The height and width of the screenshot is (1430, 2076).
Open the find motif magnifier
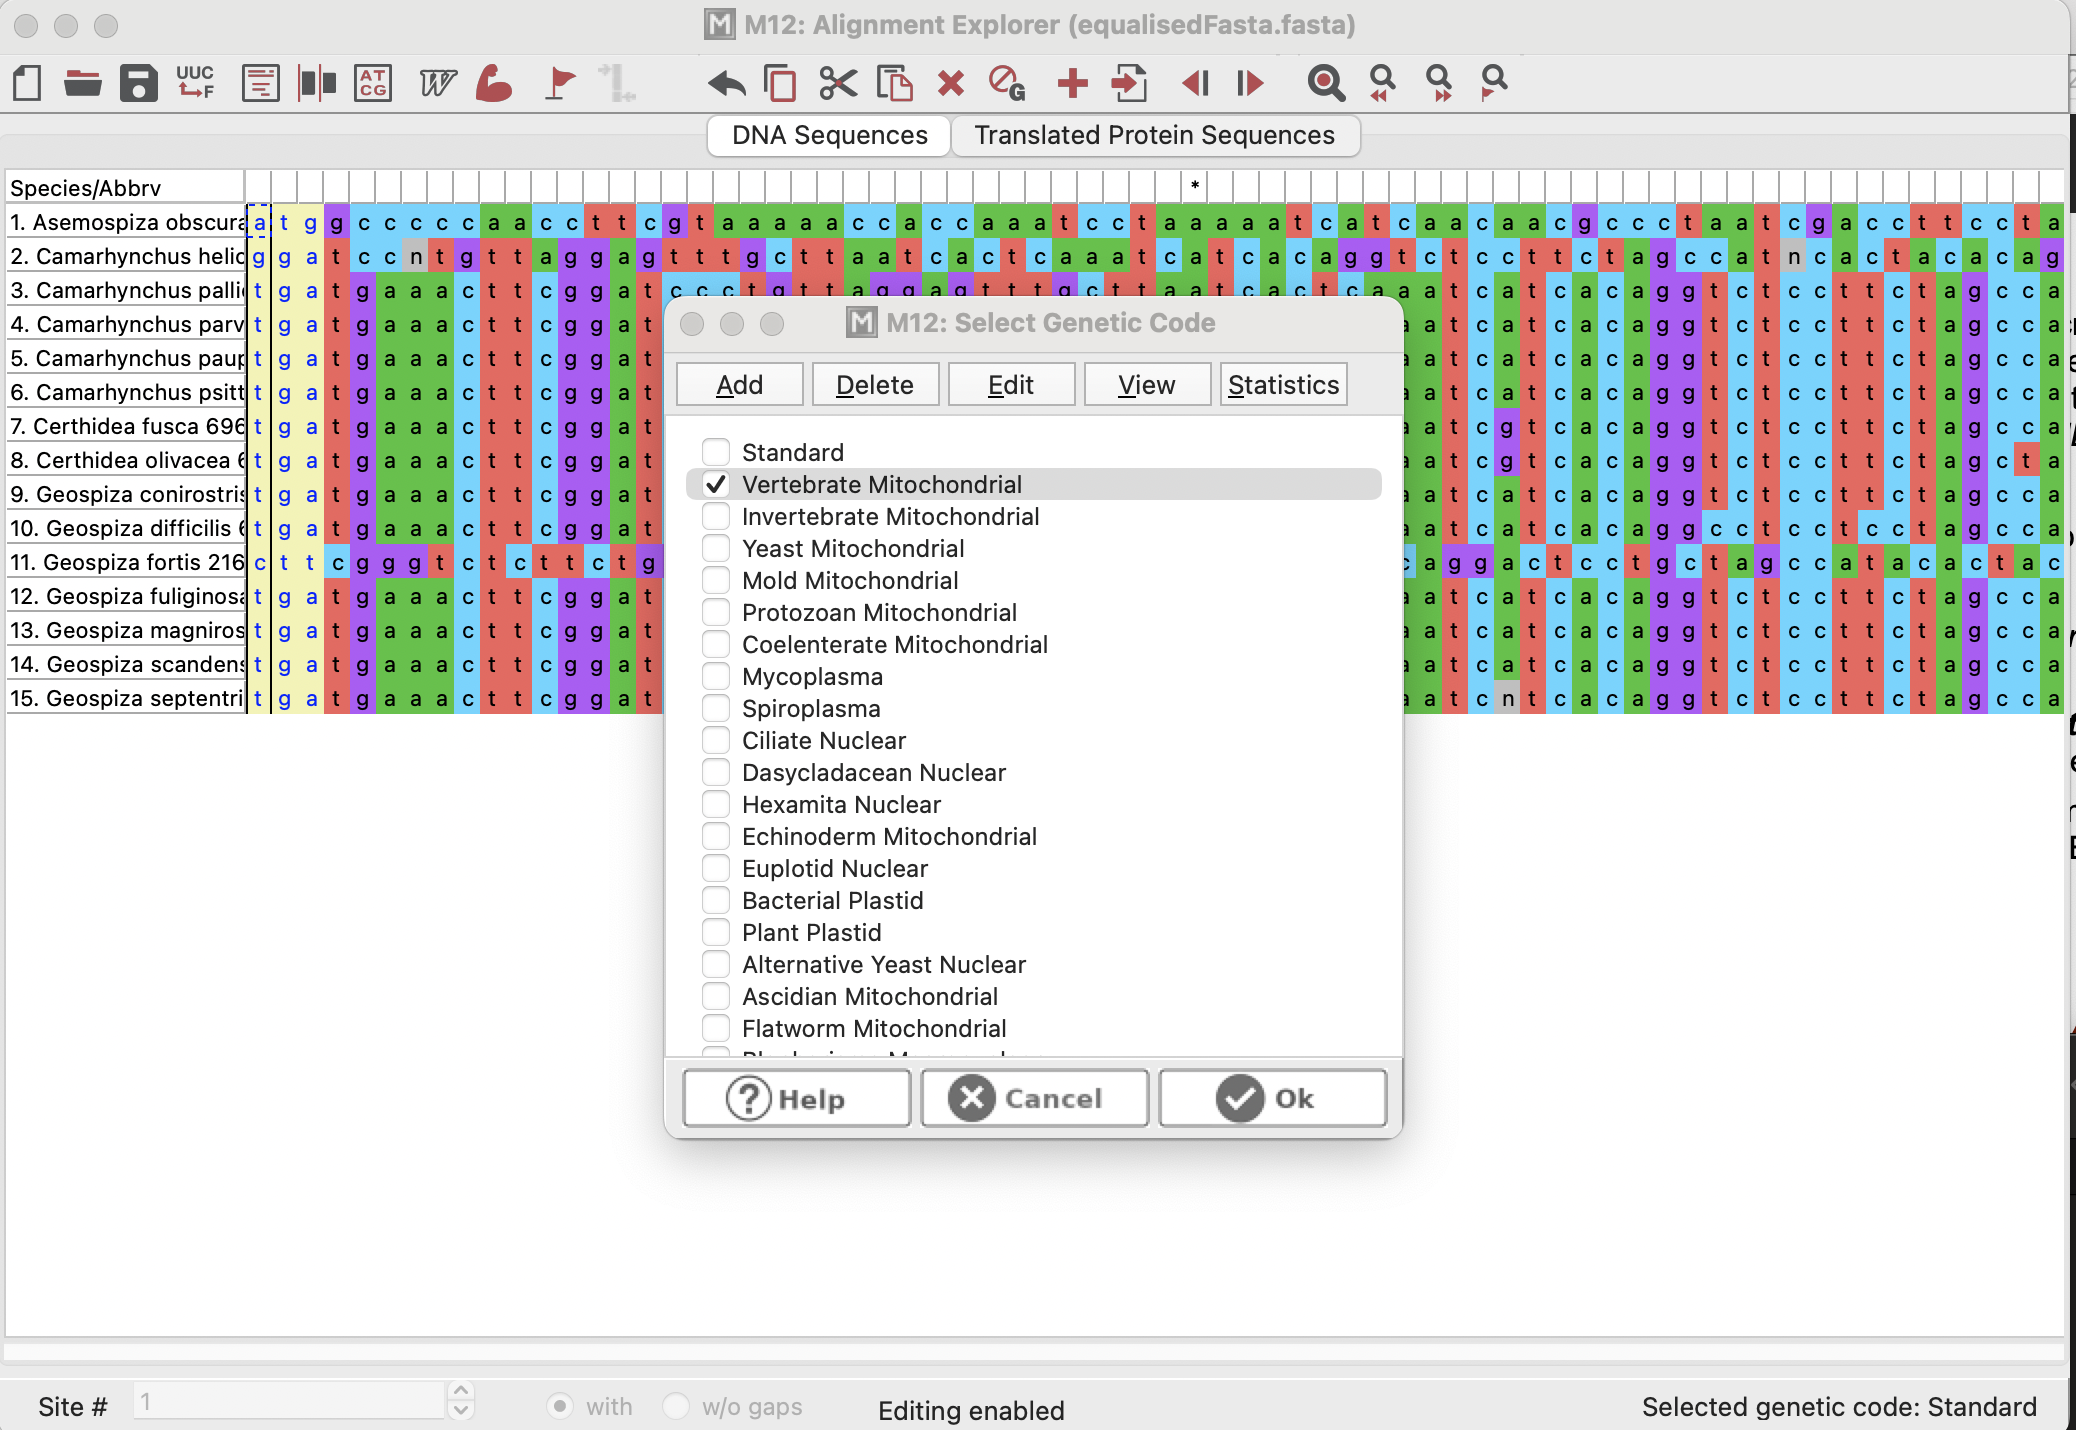point(1326,83)
